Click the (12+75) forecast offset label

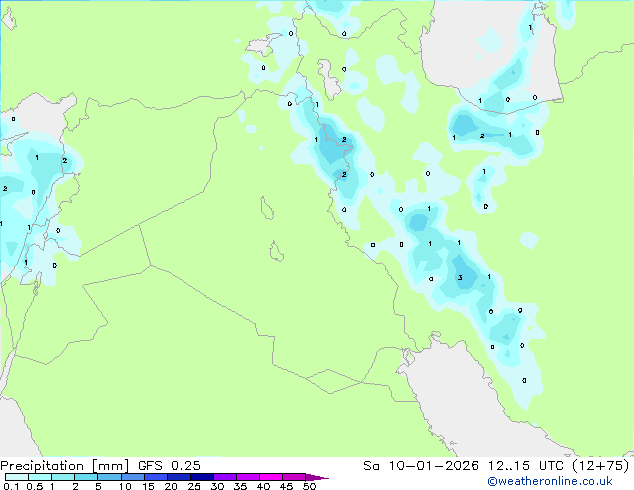point(601,466)
